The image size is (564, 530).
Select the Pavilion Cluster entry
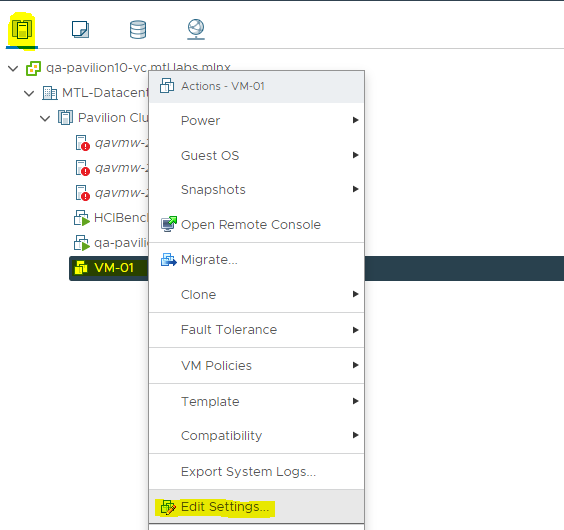click(x=113, y=118)
